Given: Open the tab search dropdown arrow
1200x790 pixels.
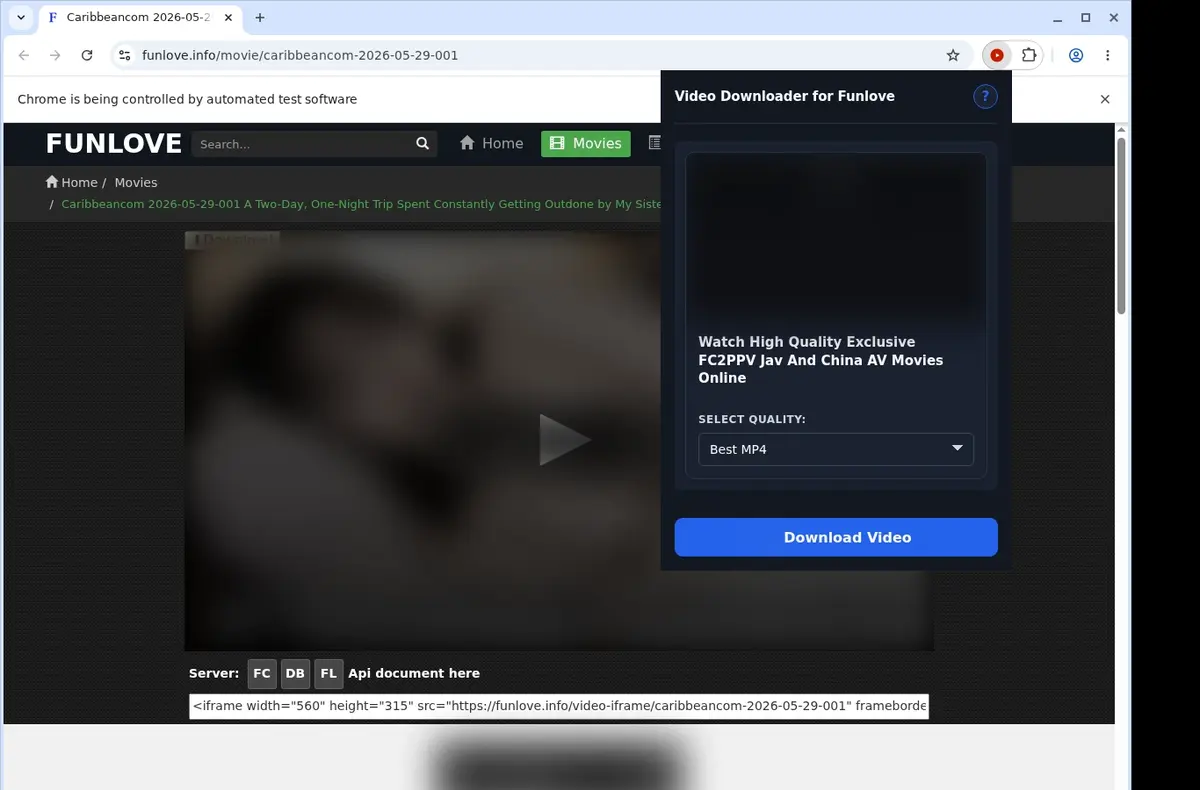Looking at the screenshot, I should [20, 18].
